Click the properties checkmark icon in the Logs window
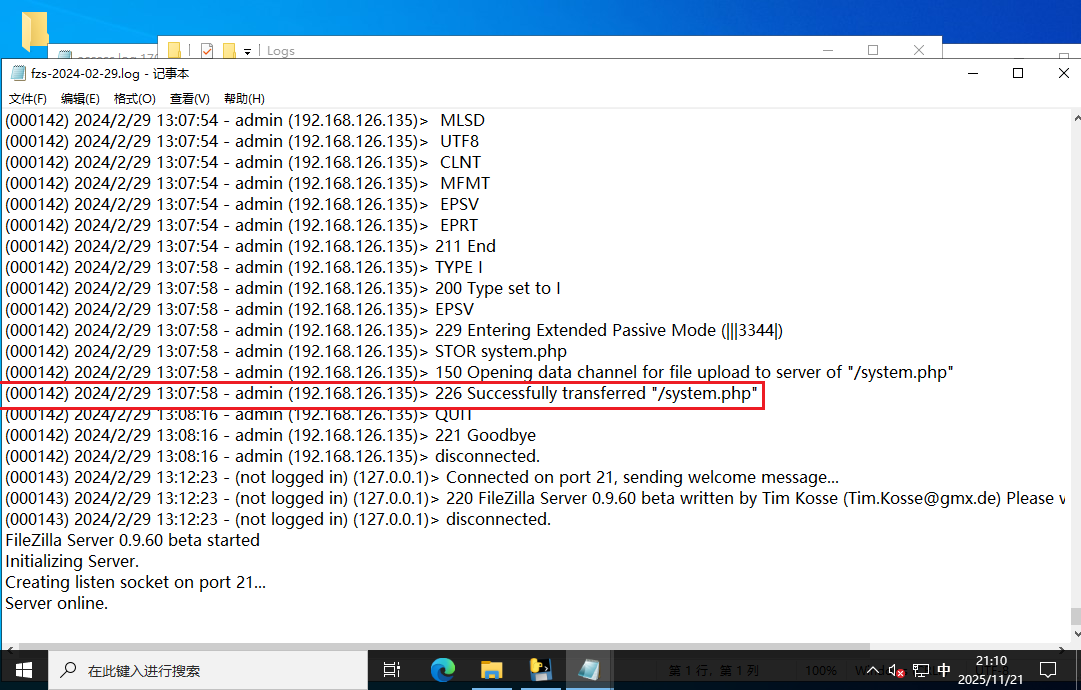Viewport: 1081px width, 690px height. tap(207, 50)
